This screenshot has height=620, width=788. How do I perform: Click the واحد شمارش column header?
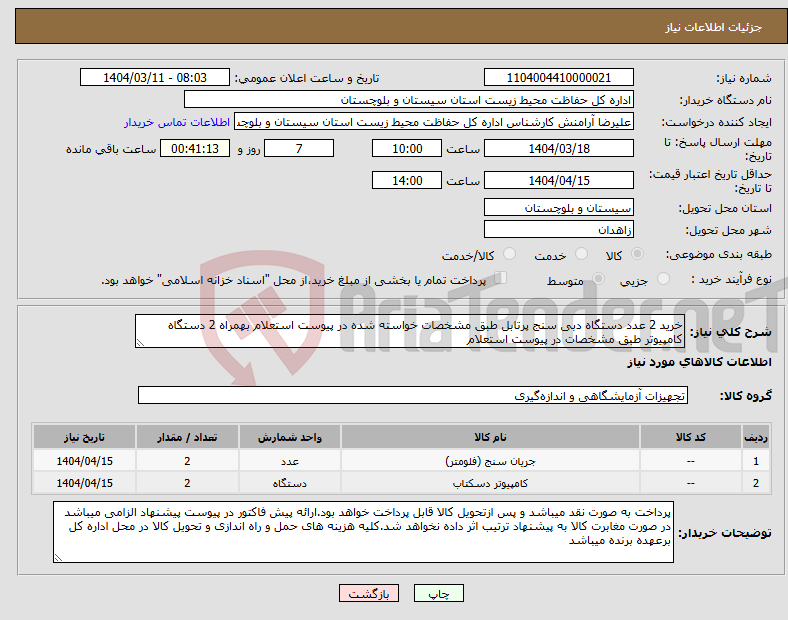(290, 437)
